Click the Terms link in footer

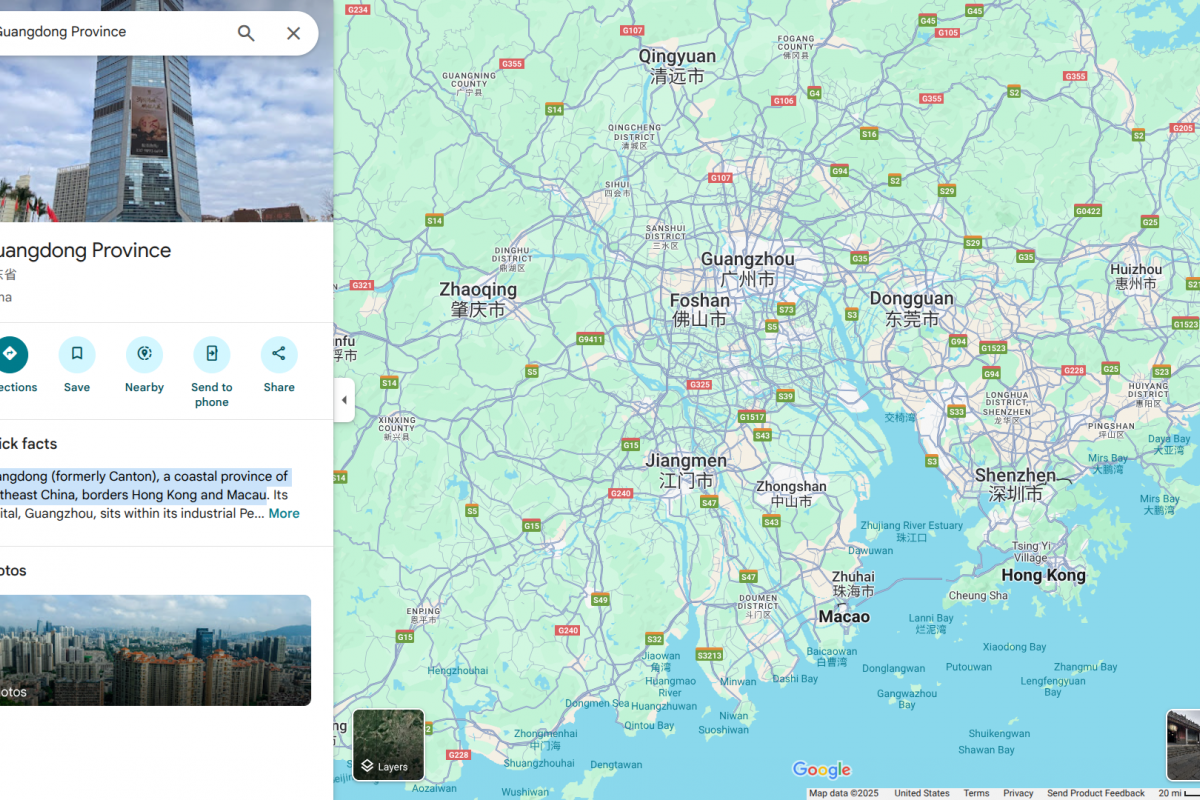(976, 793)
